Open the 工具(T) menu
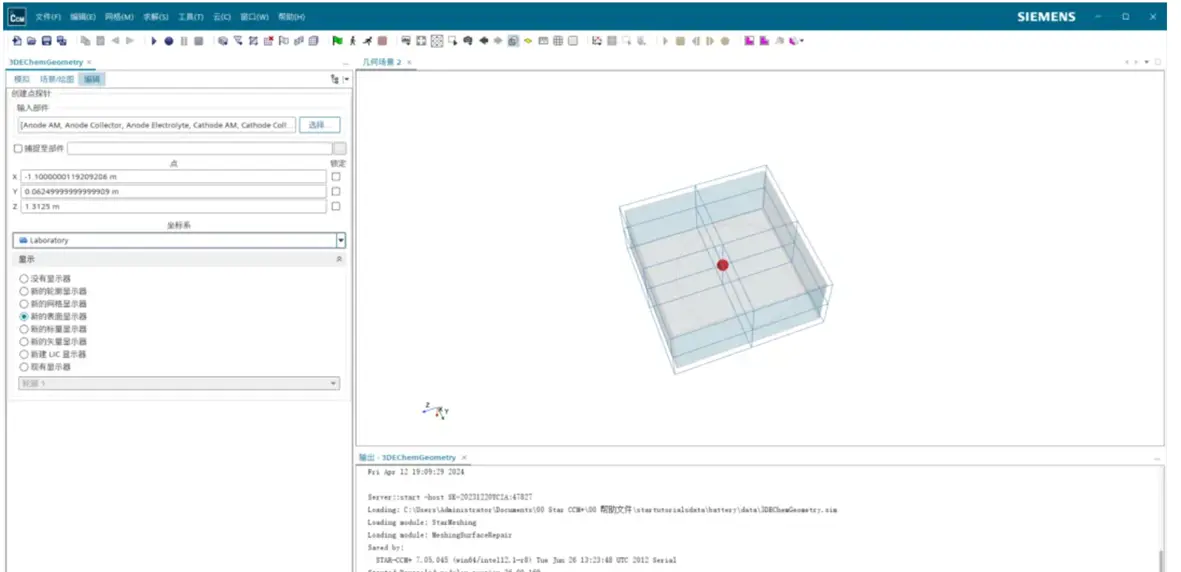 tap(191, 17)
